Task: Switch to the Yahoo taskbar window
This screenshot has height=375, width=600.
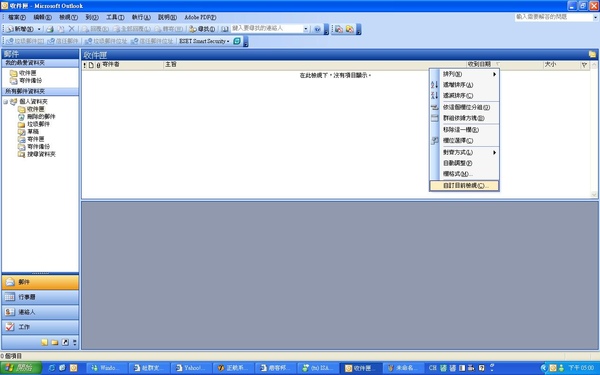Action: [191, 368]
